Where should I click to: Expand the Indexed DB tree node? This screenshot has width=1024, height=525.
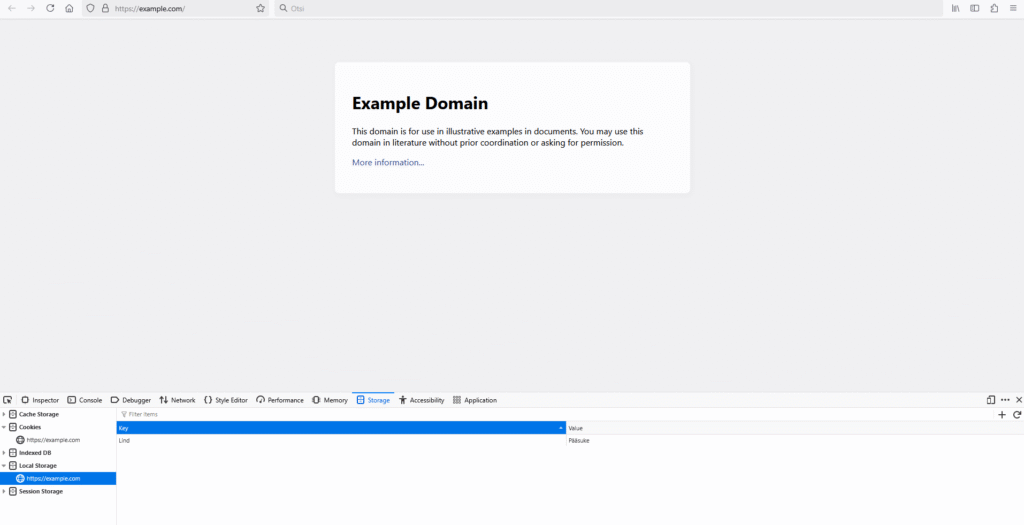pos(4,453)
